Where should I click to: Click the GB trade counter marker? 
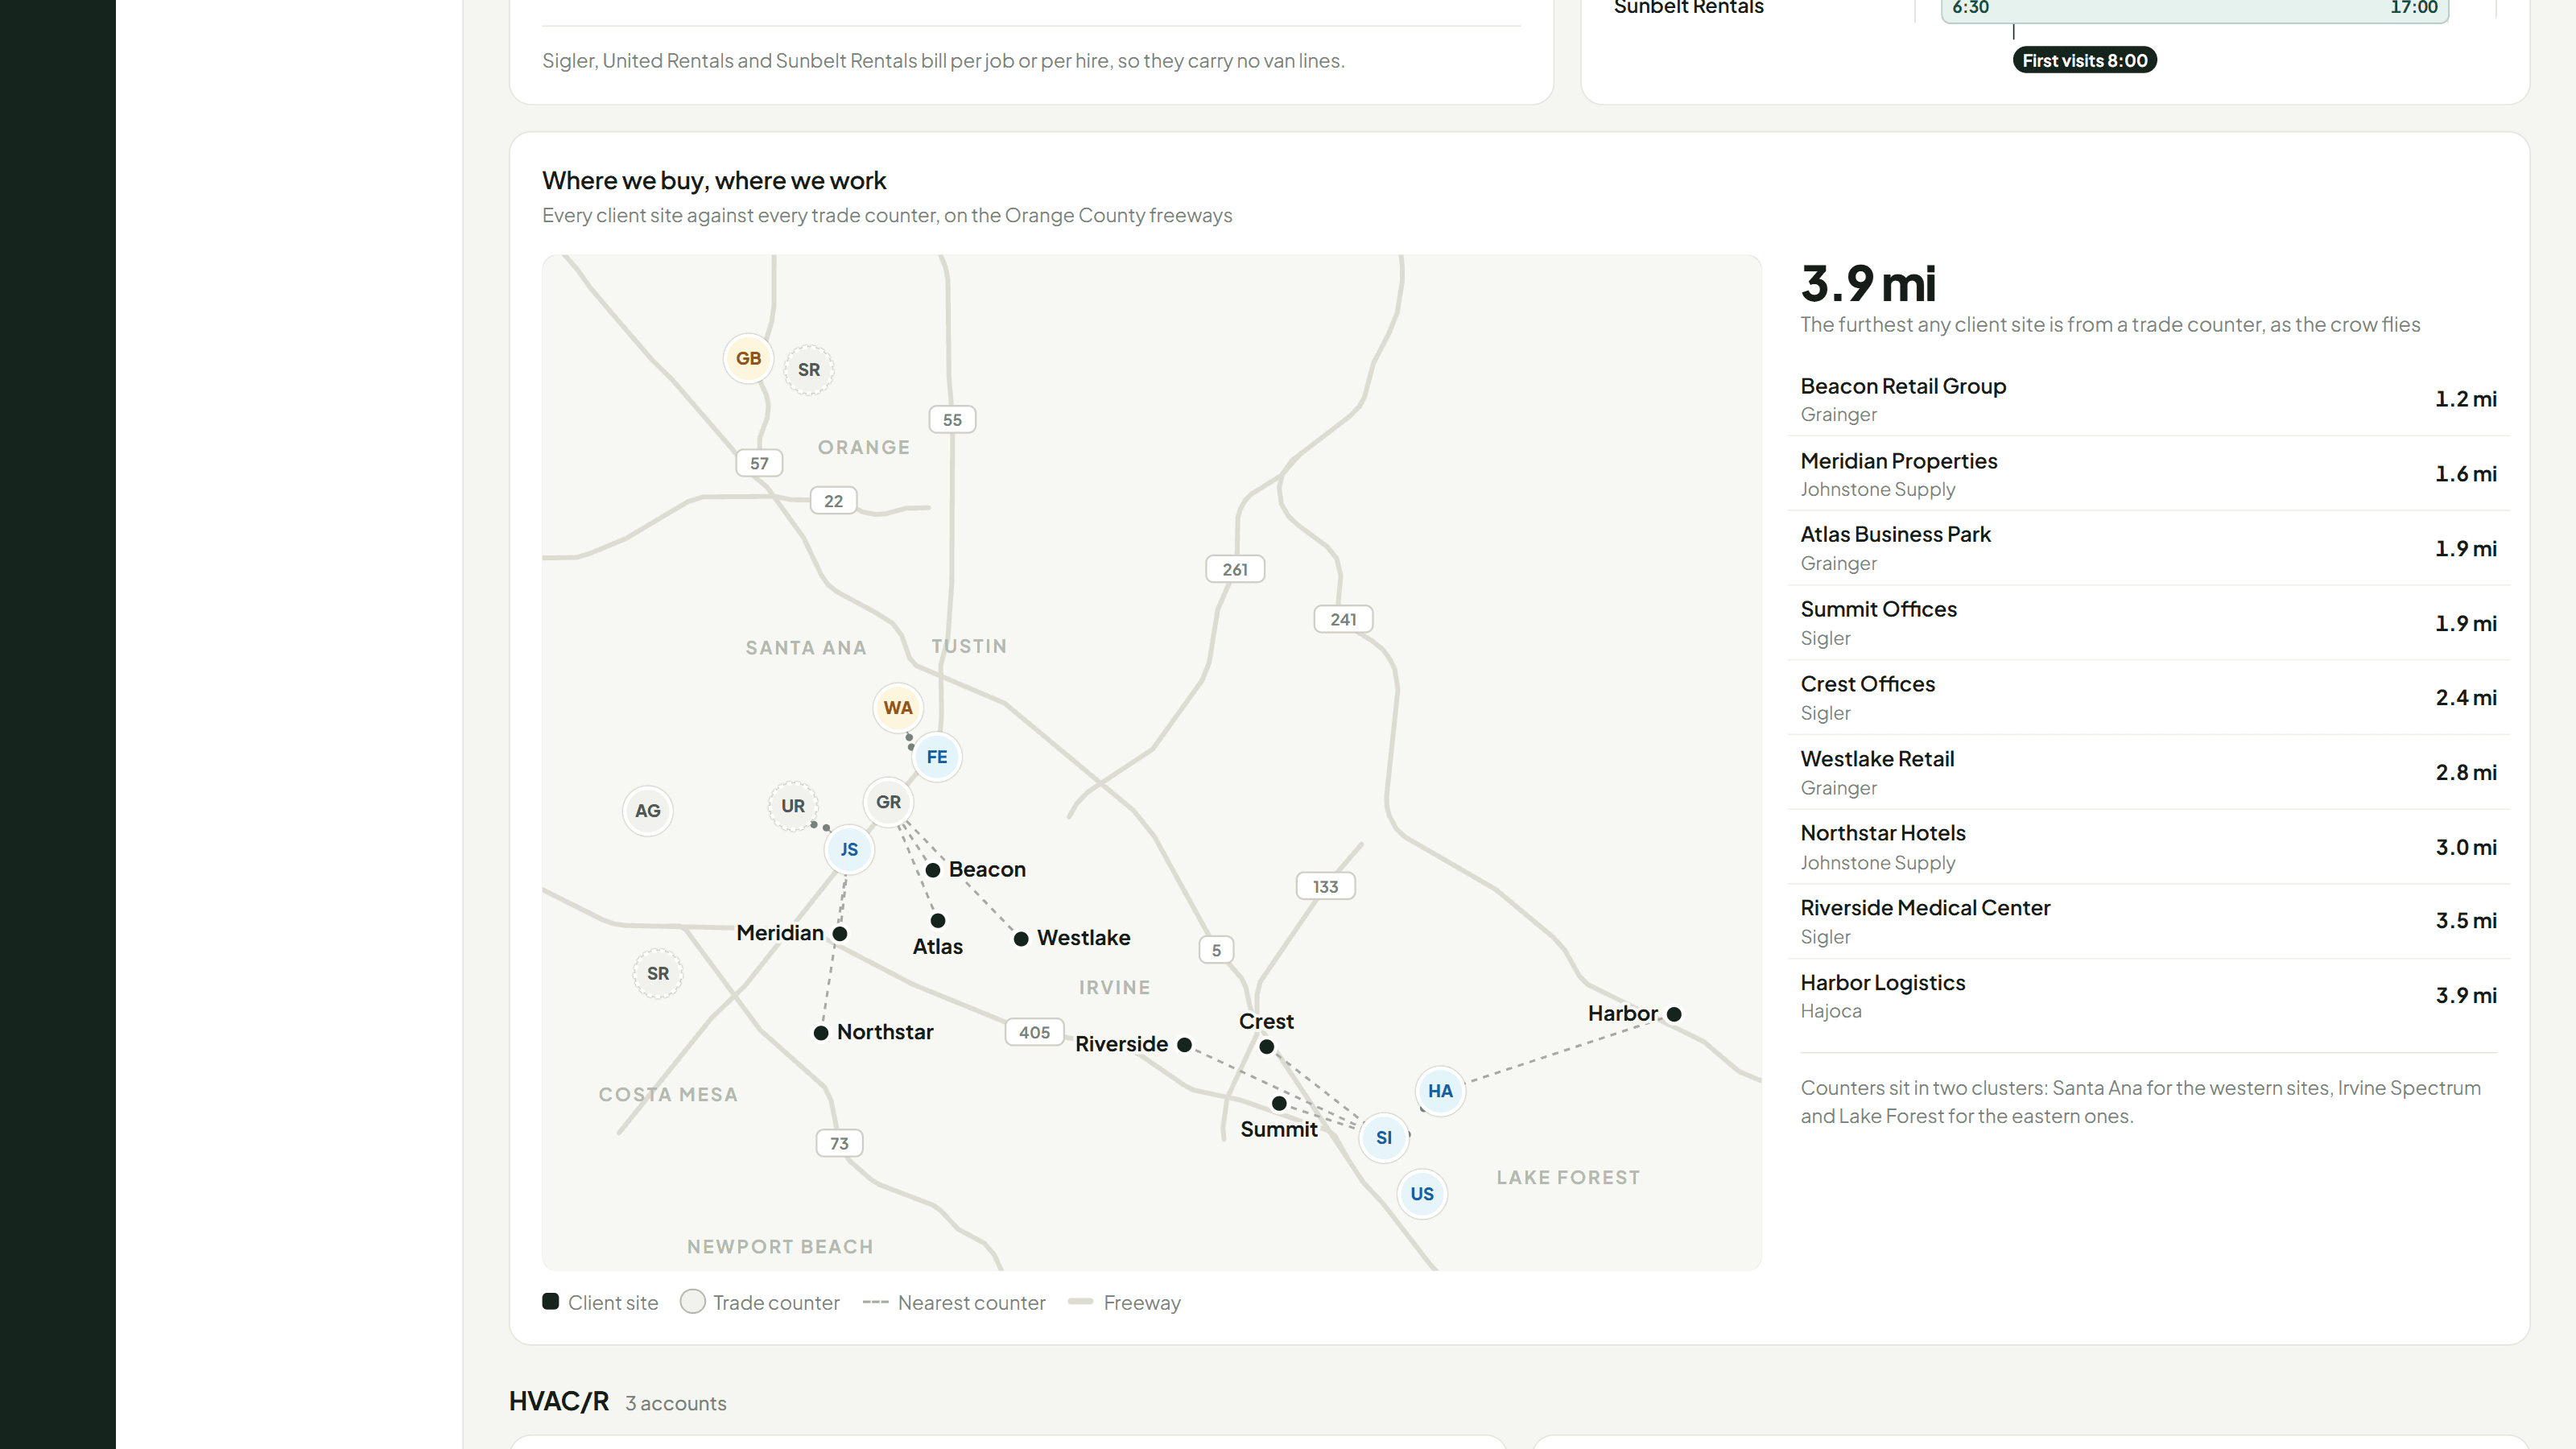coord(748,358)
